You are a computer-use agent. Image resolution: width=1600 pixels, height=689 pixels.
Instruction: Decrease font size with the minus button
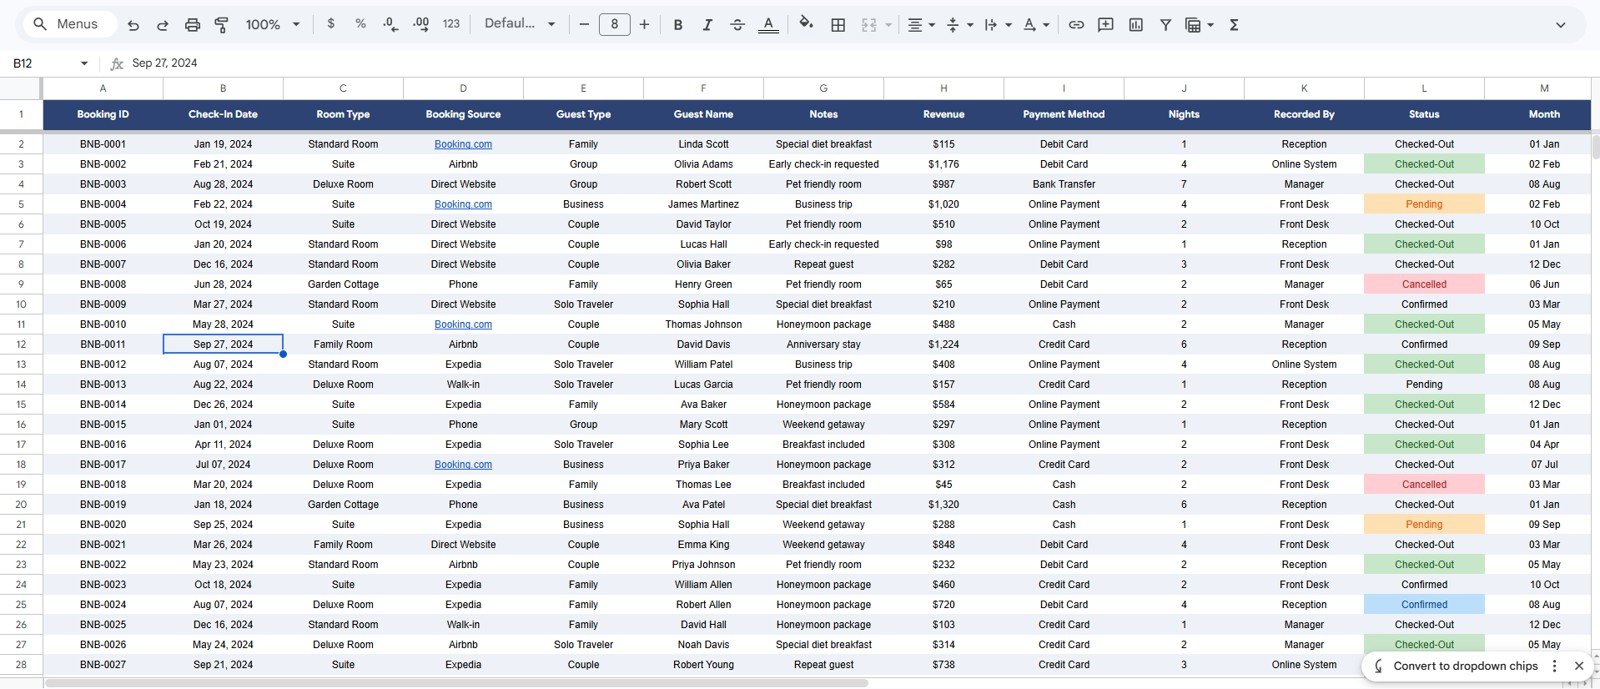pyautogui.click(x=584, y=24)
